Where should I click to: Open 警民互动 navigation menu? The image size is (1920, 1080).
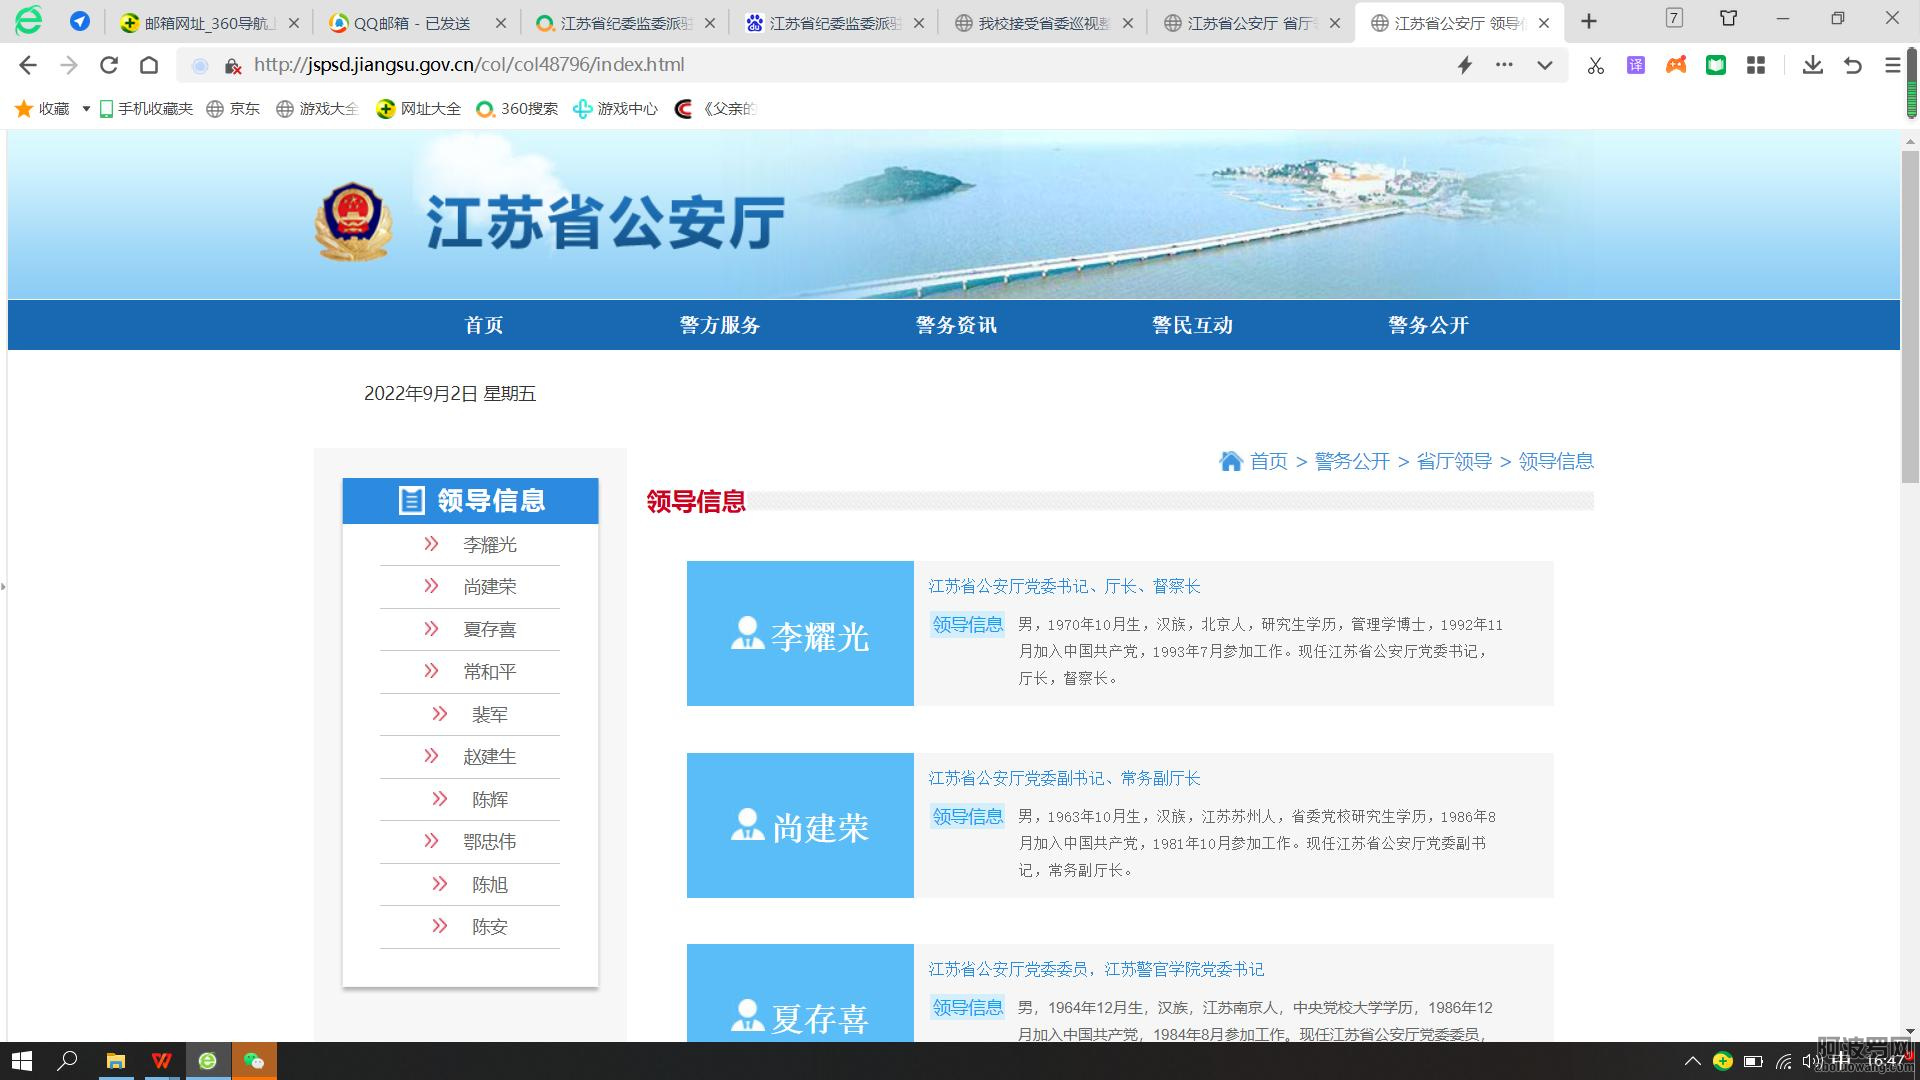tap(1192, 325)
